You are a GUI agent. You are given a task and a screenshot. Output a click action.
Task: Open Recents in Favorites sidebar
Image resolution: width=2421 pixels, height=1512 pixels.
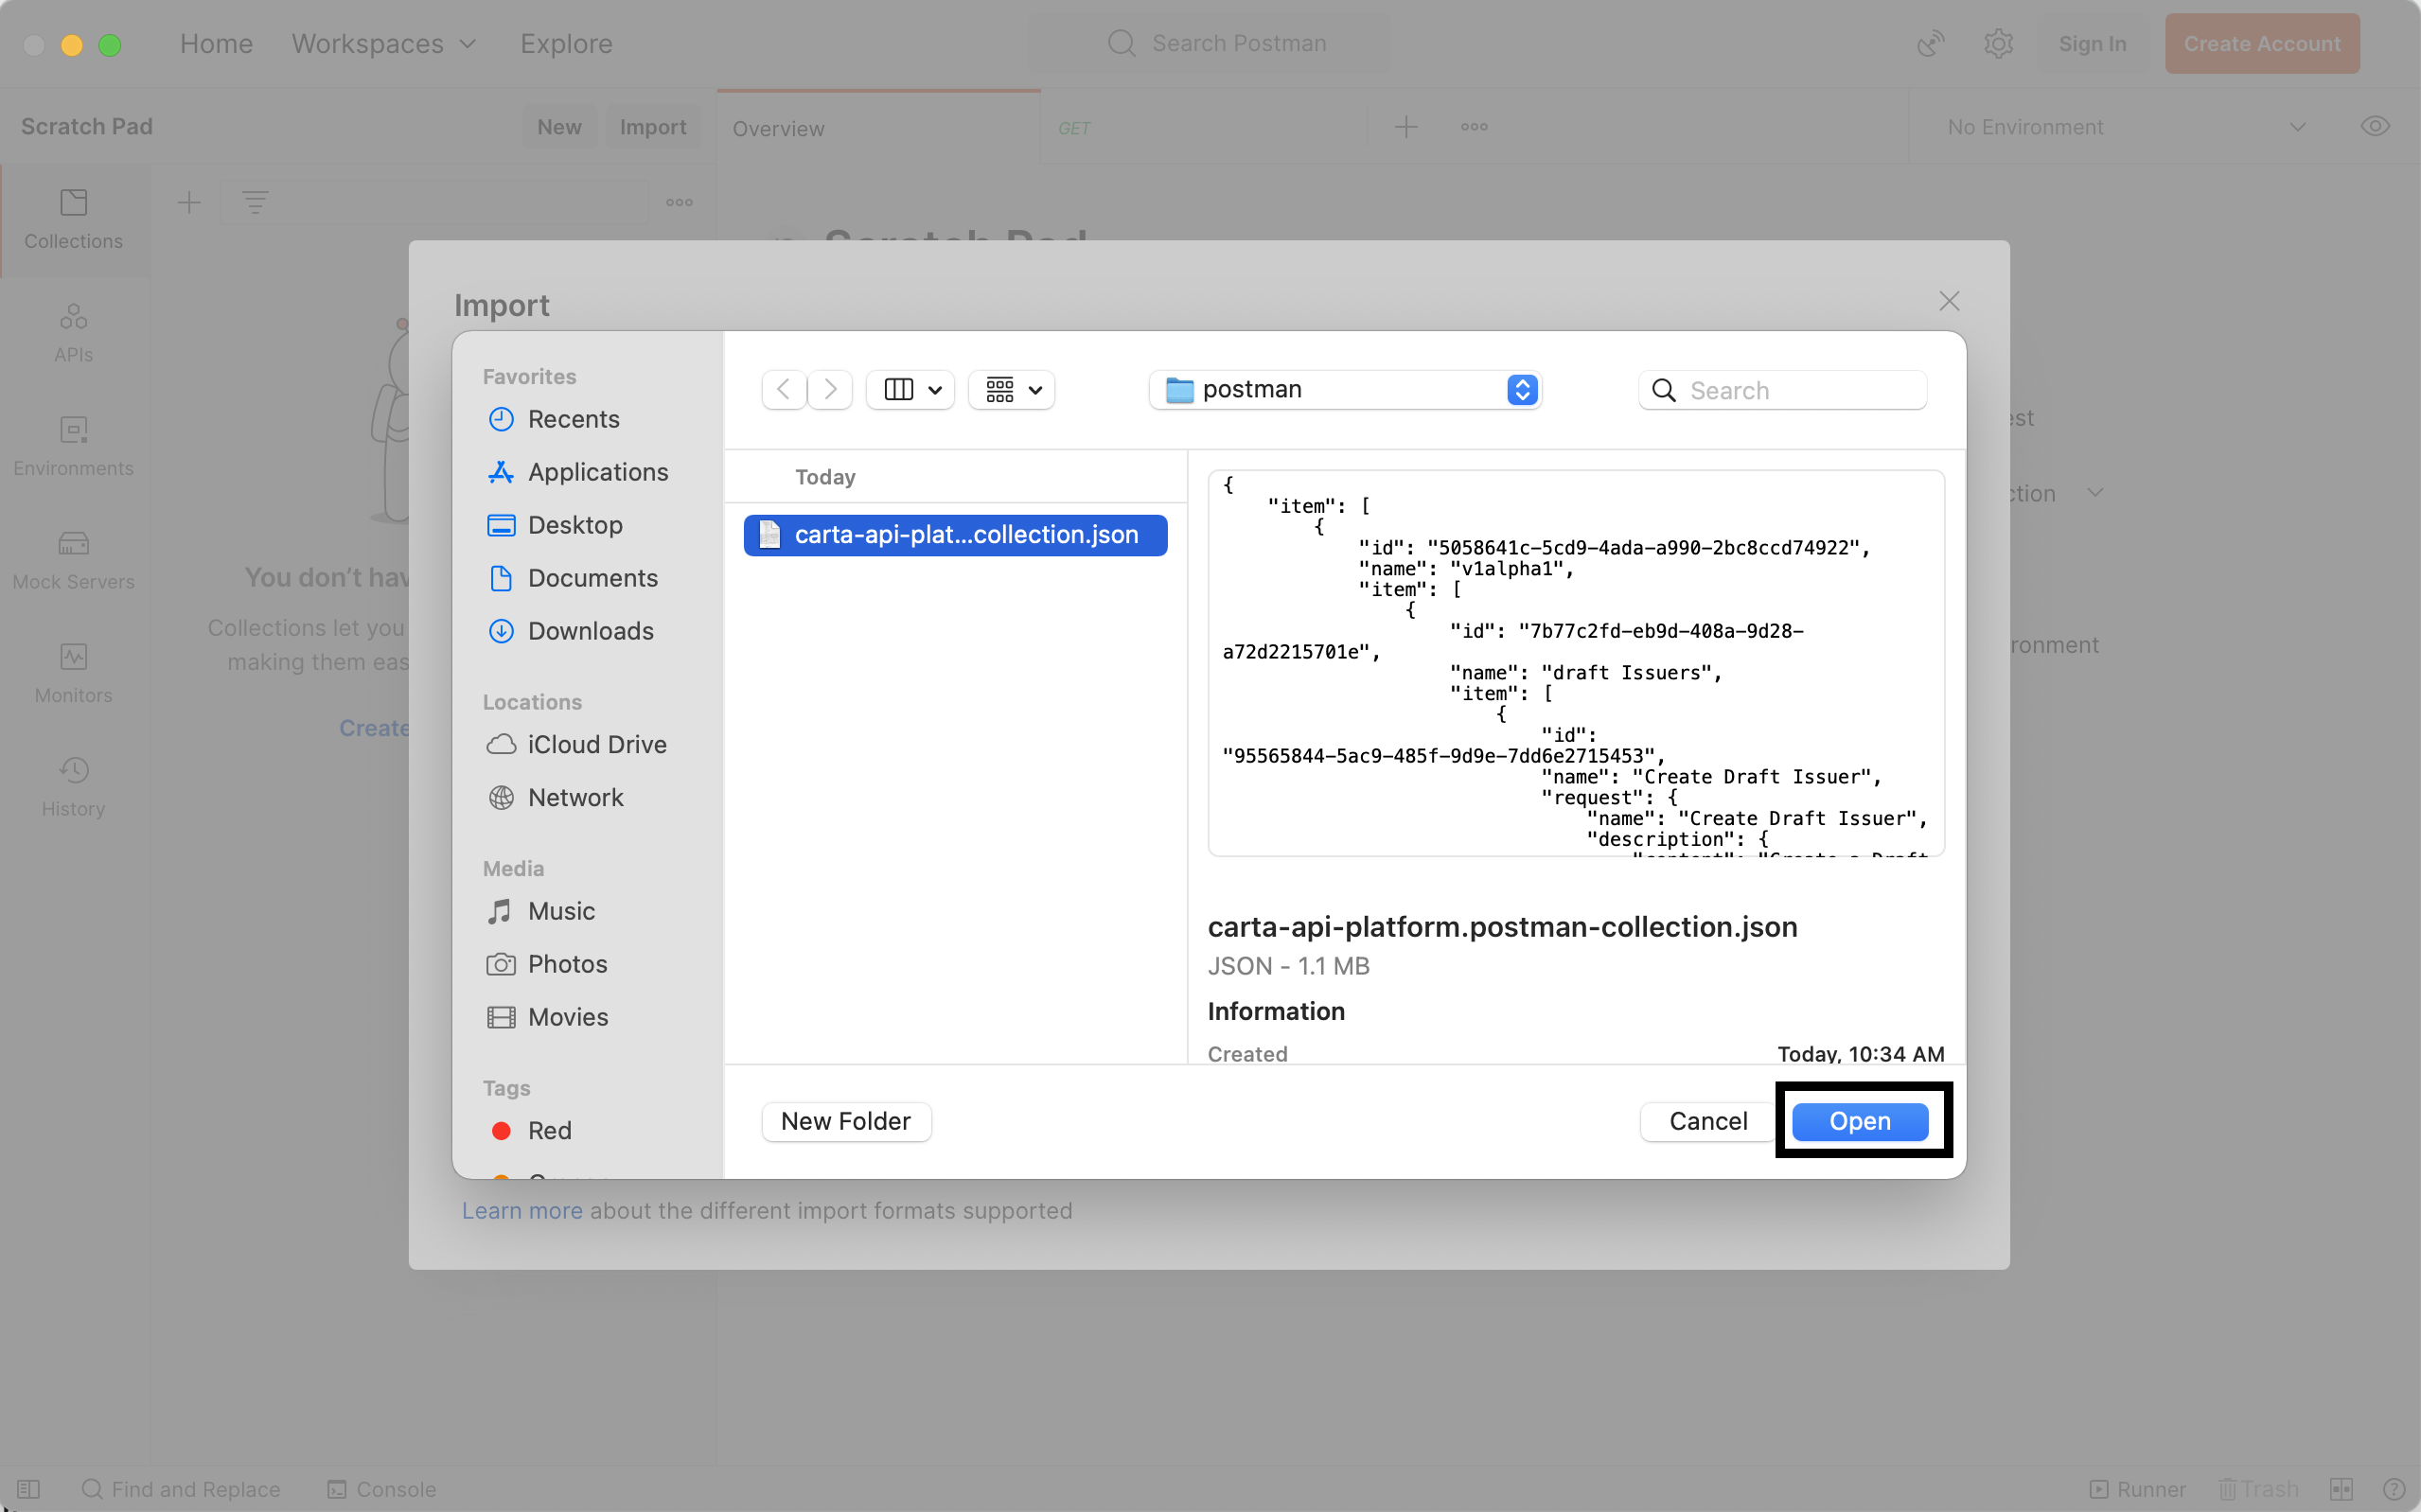(x=573, y=419)
